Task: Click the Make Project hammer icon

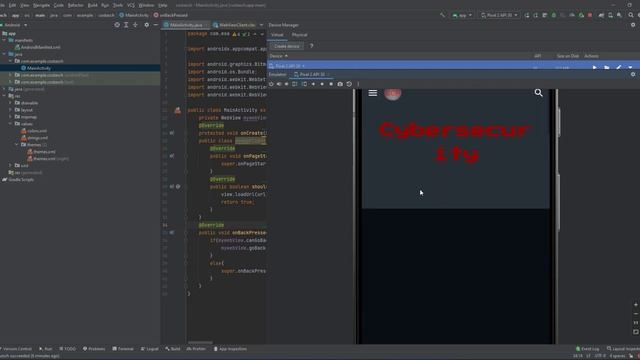Action: pyautogui.click(x=442, y=15)
